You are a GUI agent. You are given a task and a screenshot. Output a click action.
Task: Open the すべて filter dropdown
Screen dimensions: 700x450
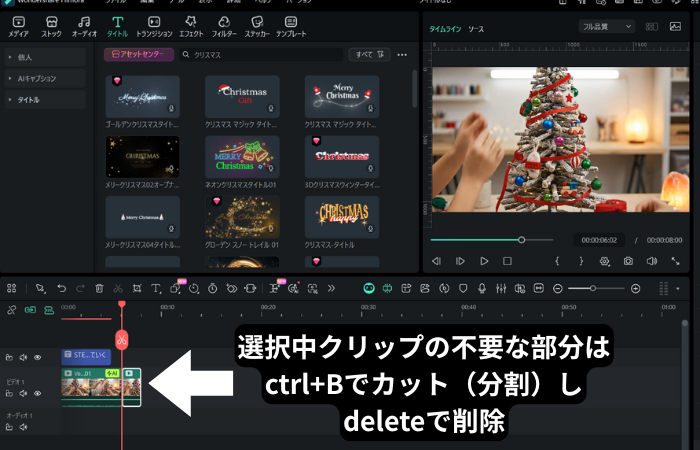369,54
